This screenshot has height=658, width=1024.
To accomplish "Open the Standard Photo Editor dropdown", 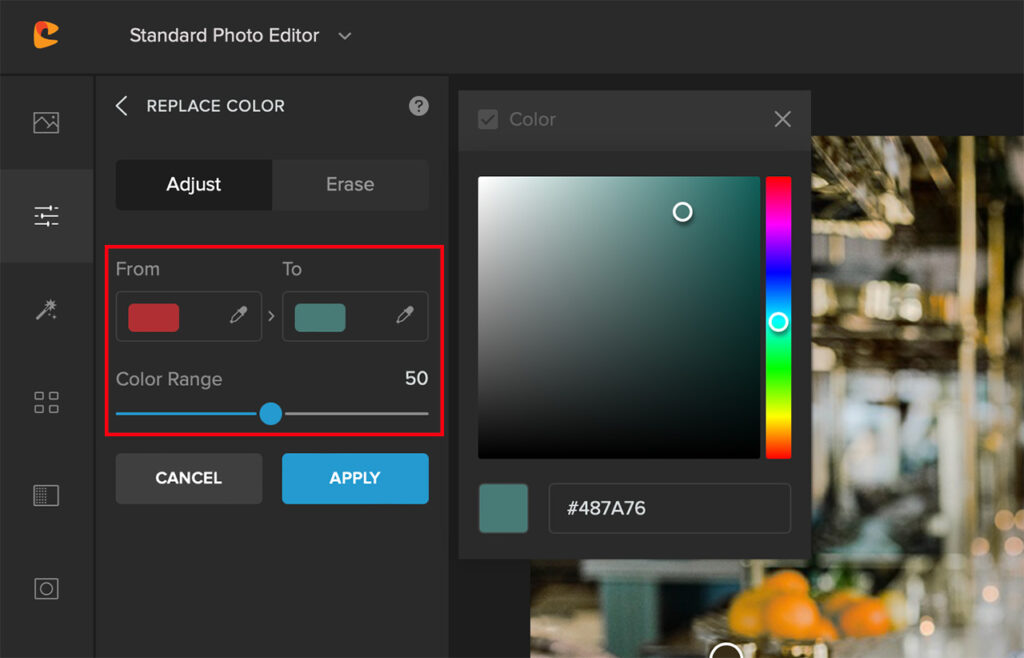I will (240, 35).
